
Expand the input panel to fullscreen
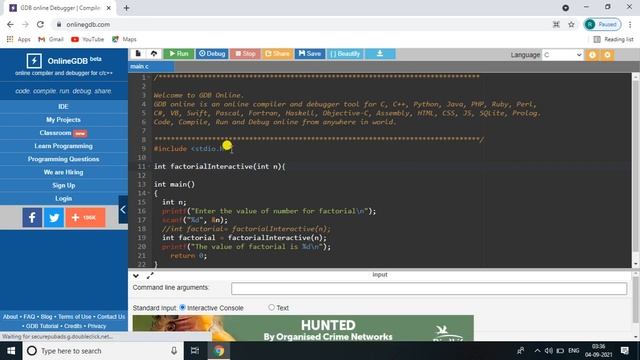(x=150, y=276)
